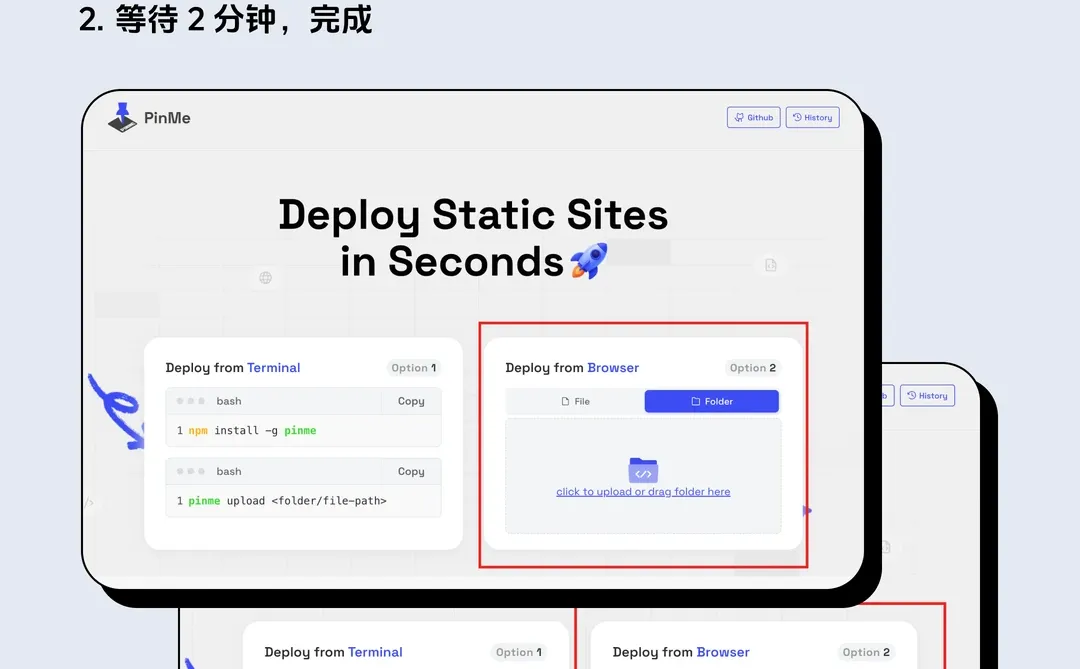The width and height of the screenshot is (1080, 669).
Task: Click the code-folder upload icon in the dropzone
Action: (642, 469)
